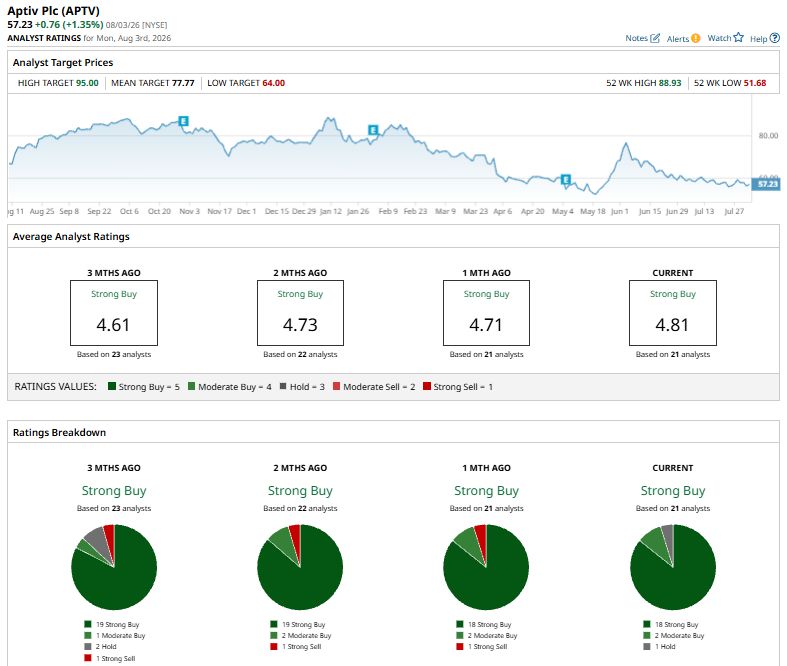The width and height of the screenshot is (787, 666).
Task: Click the earnings marker near Nov 3
Action: tap(184, 121)
